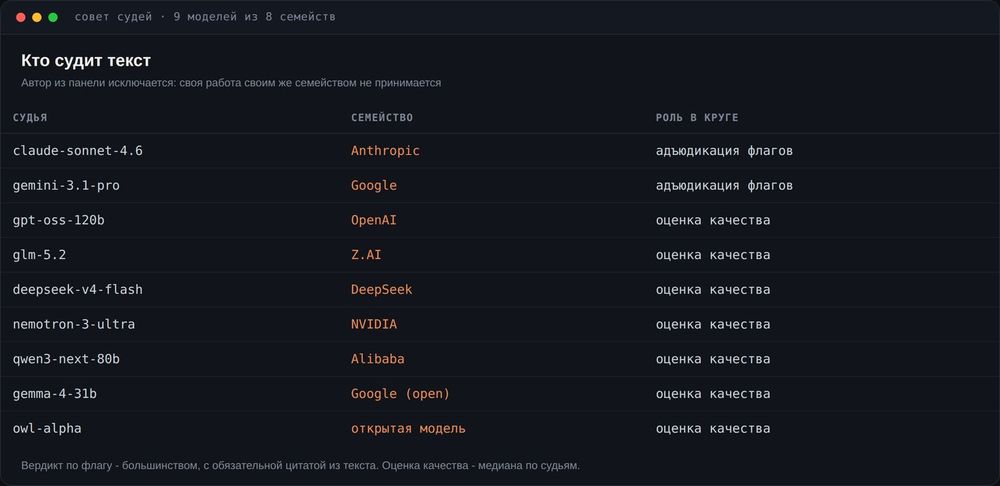Click 'оценка качества' in gemma-4-31b row
Image resolution: width=1000 pixels, height=486 pixels.
tap(713, 394)
